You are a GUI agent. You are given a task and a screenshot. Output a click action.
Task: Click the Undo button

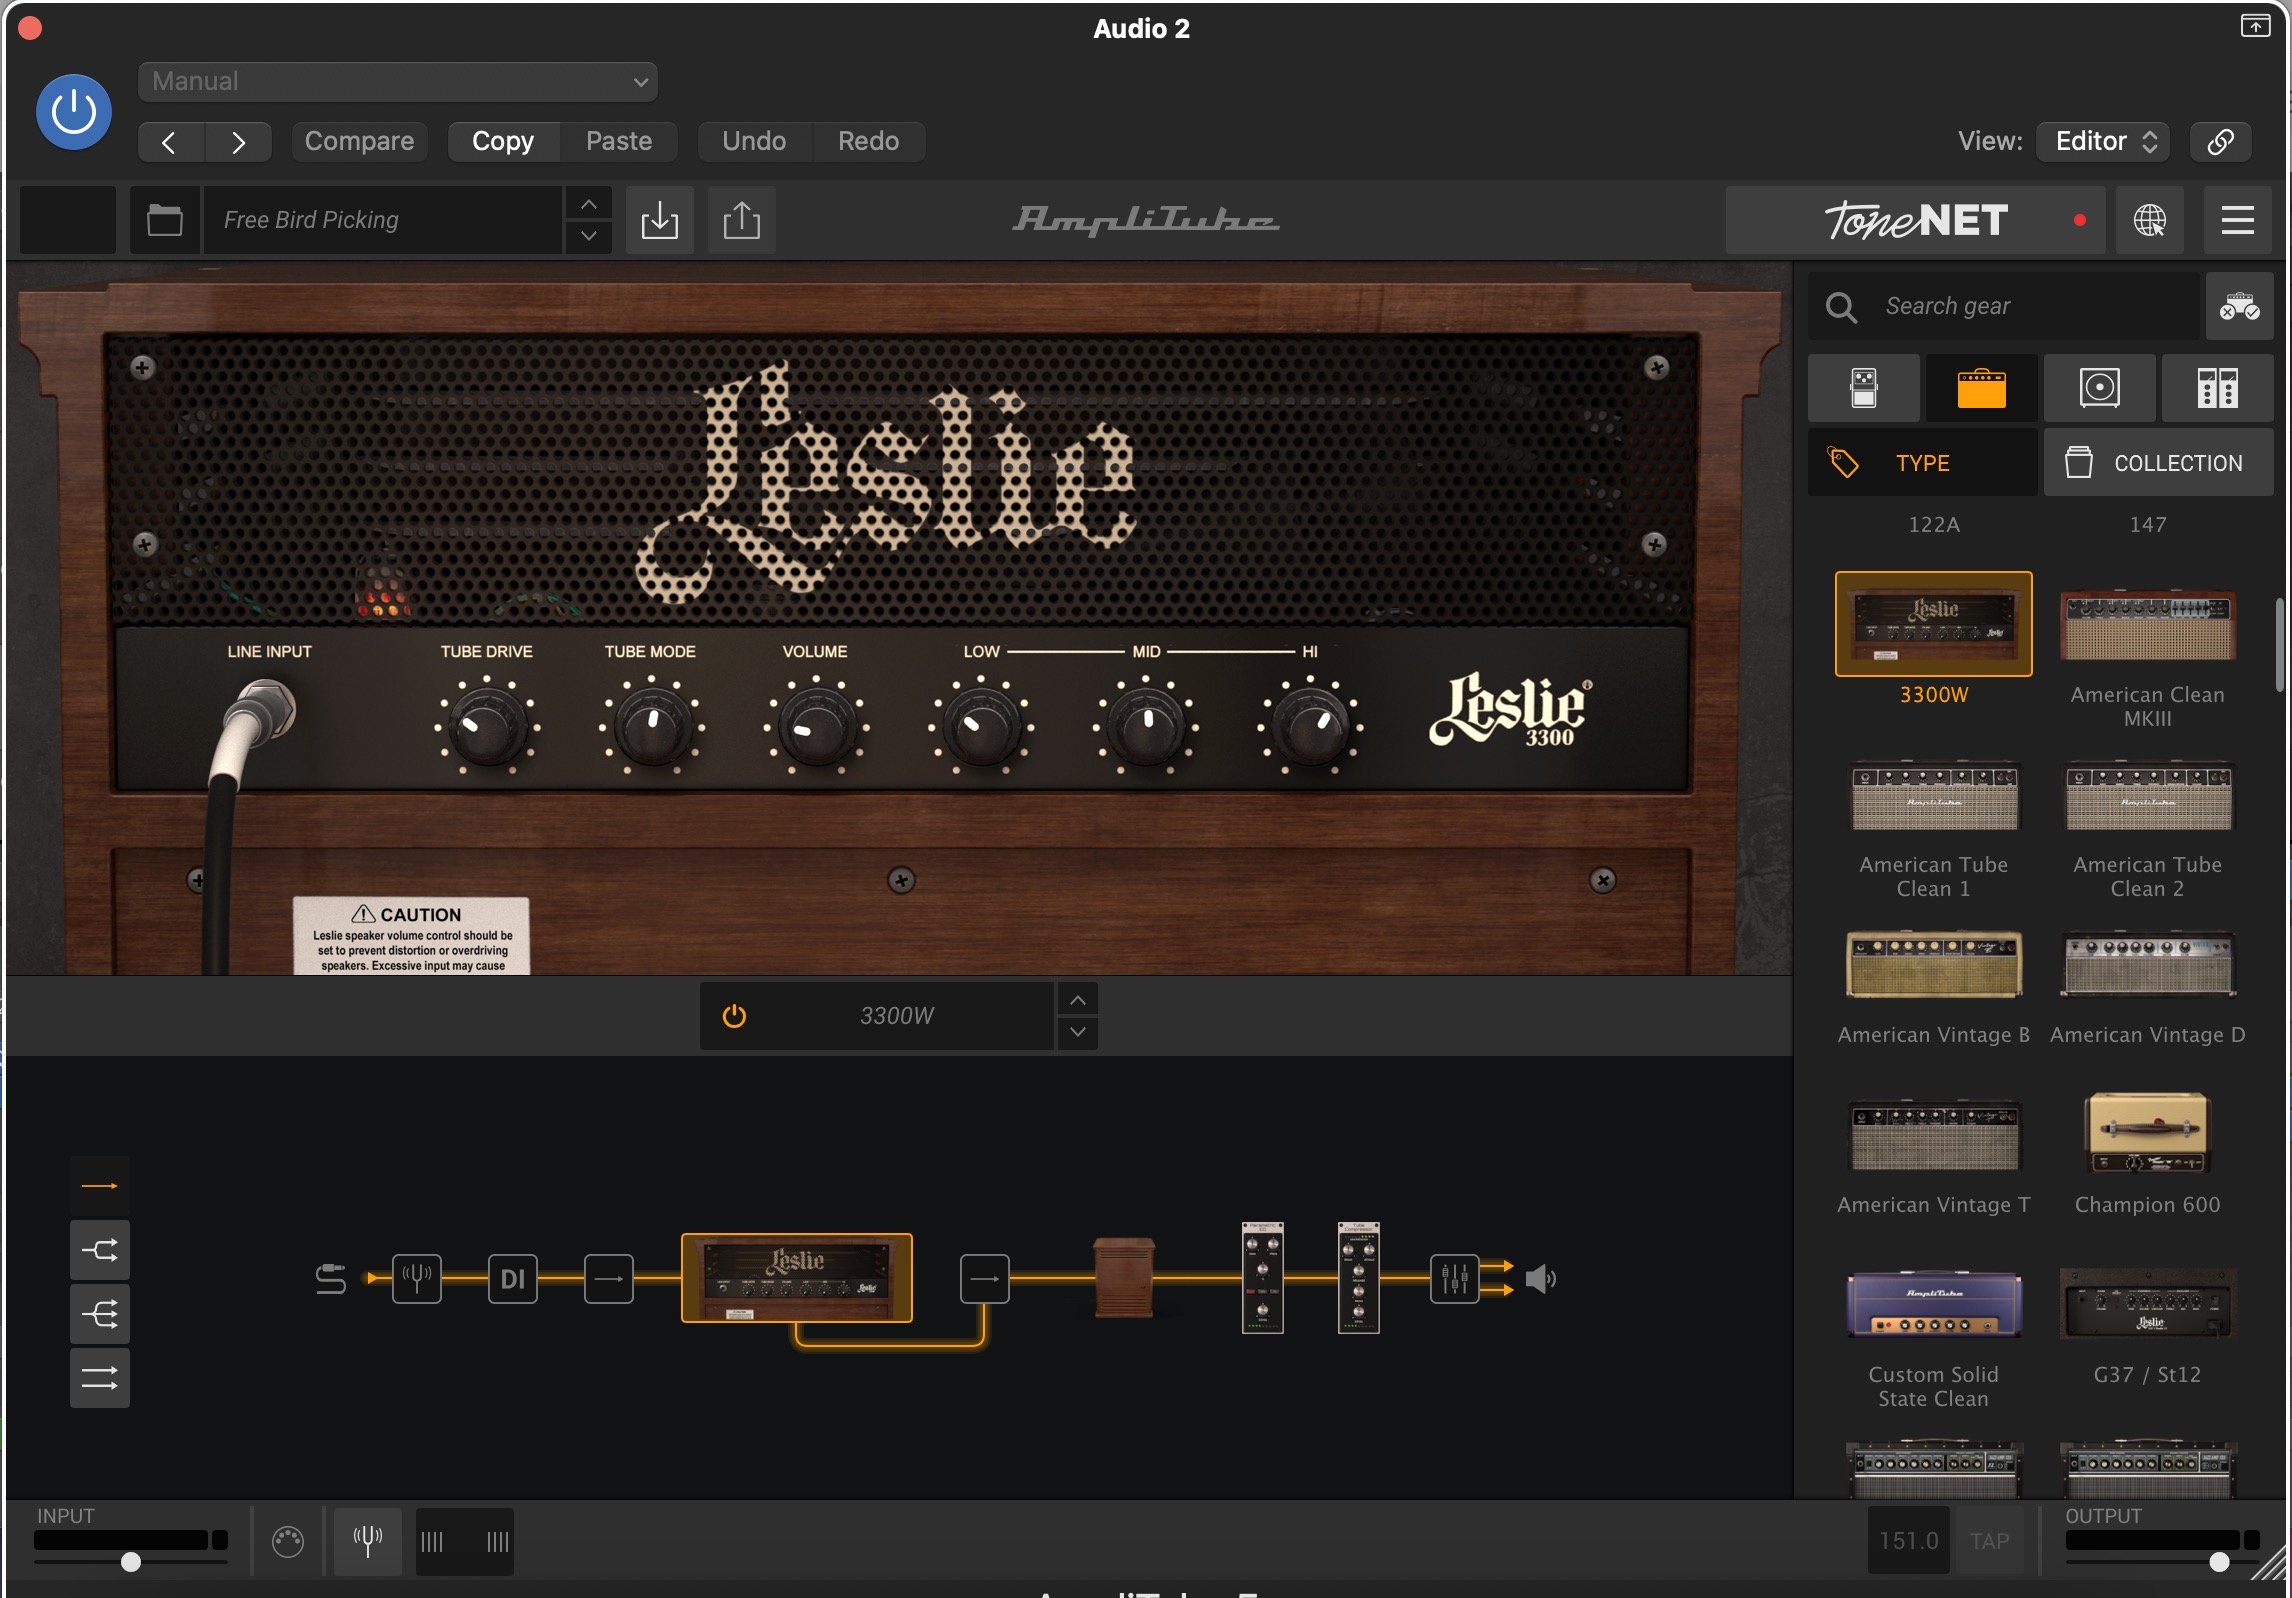click(754, 141)
